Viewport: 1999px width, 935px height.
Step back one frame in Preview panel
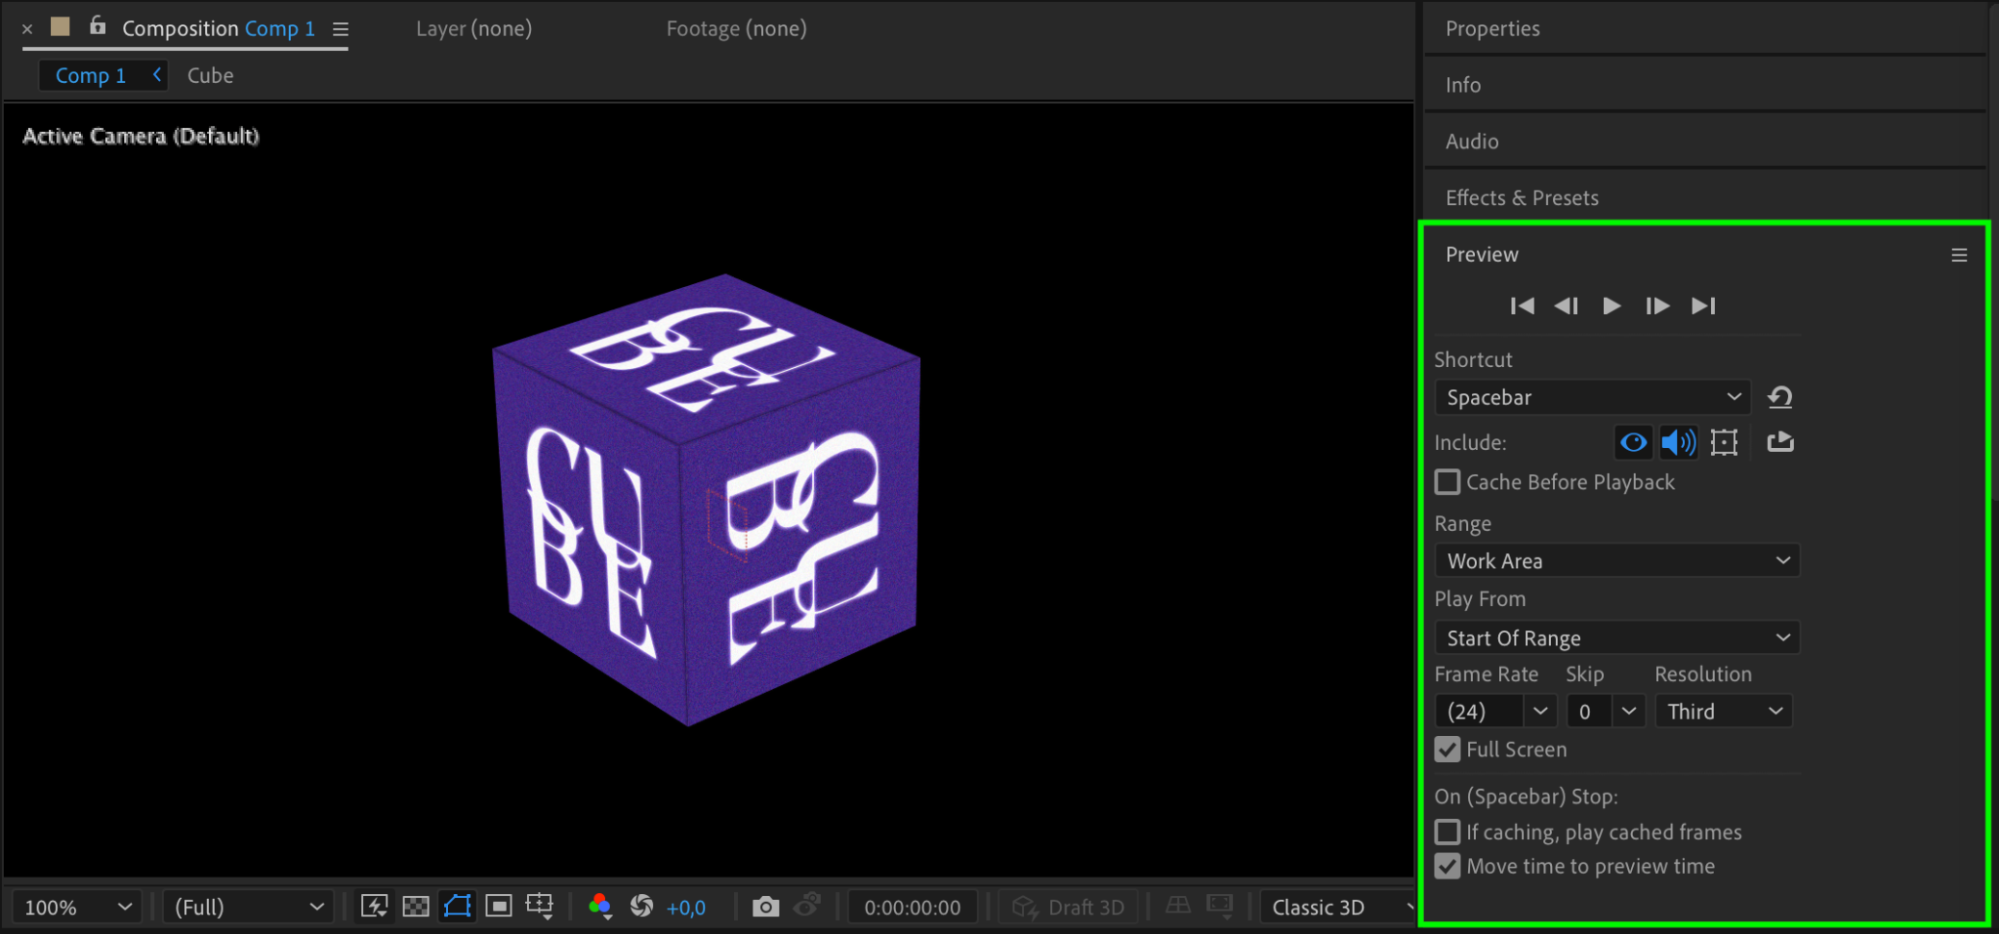tap(1567, 306)
